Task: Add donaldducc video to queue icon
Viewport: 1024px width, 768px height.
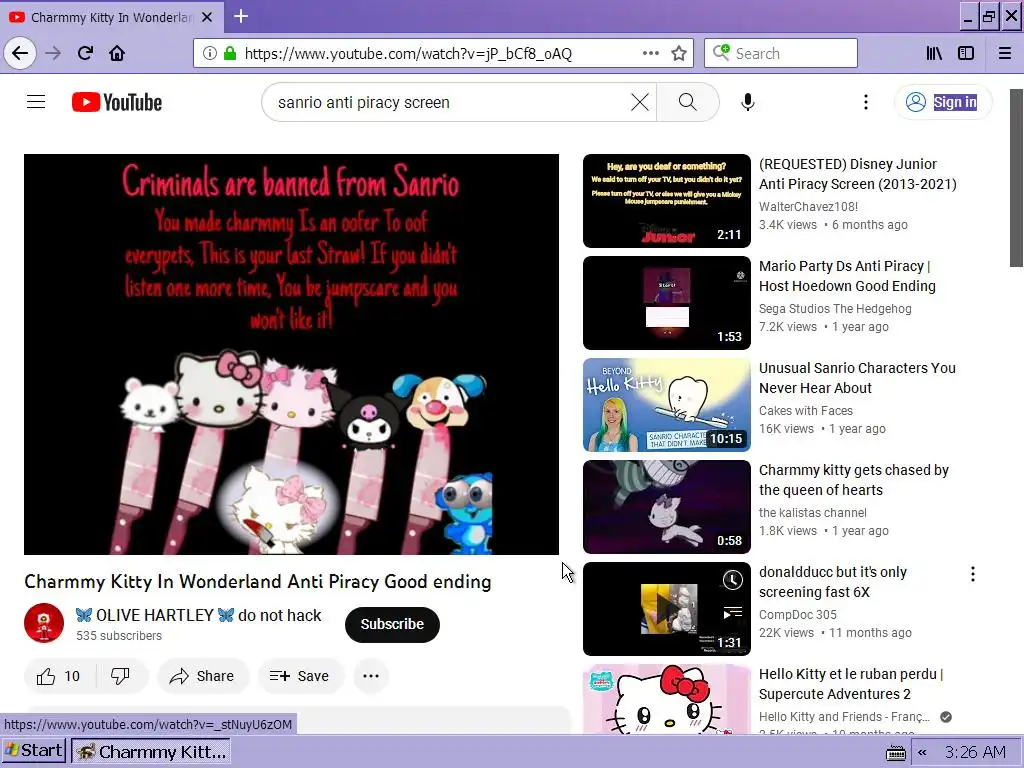Action: (733, 613)
